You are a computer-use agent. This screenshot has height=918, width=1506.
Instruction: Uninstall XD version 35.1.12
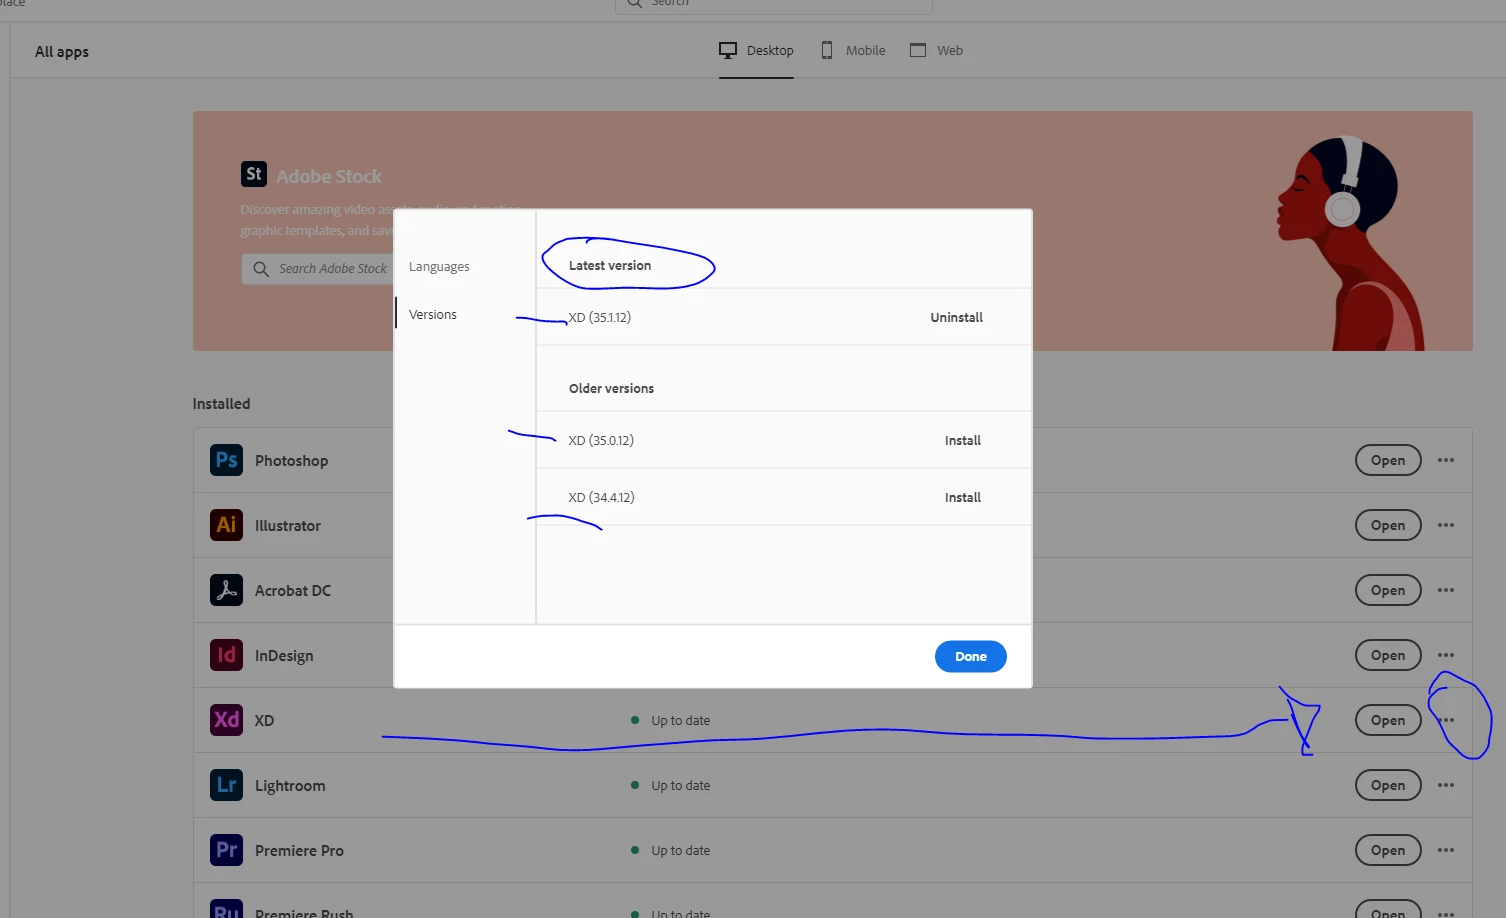(x=956, y=317)
